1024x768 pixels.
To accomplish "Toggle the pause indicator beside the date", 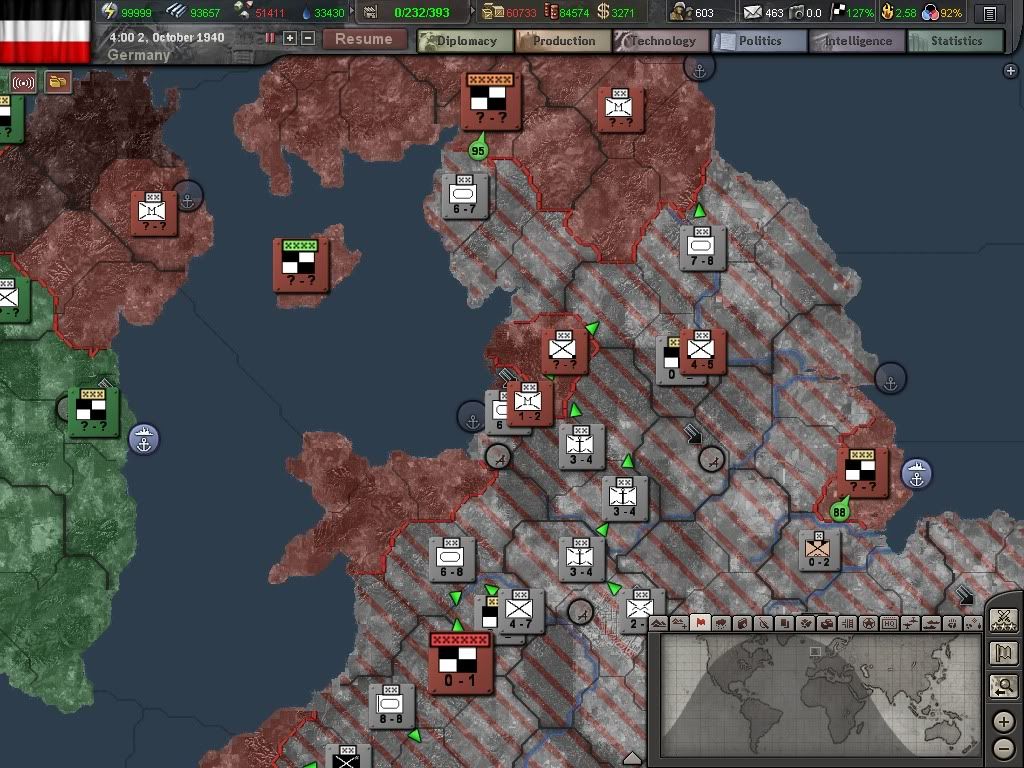I will coord(270,39).
